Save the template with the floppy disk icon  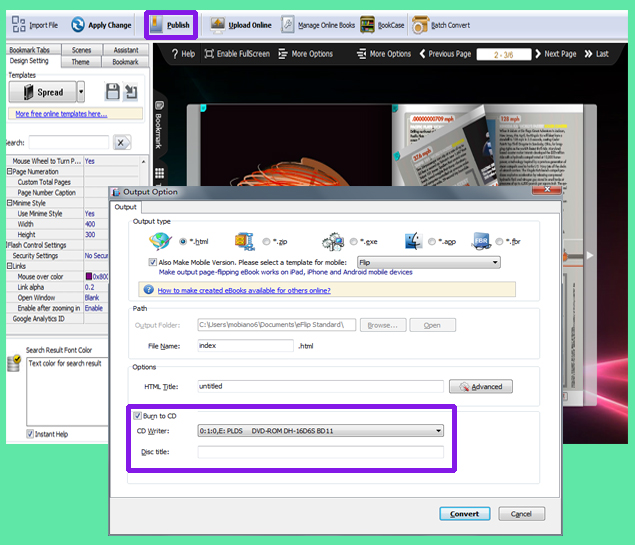(113, 92)
